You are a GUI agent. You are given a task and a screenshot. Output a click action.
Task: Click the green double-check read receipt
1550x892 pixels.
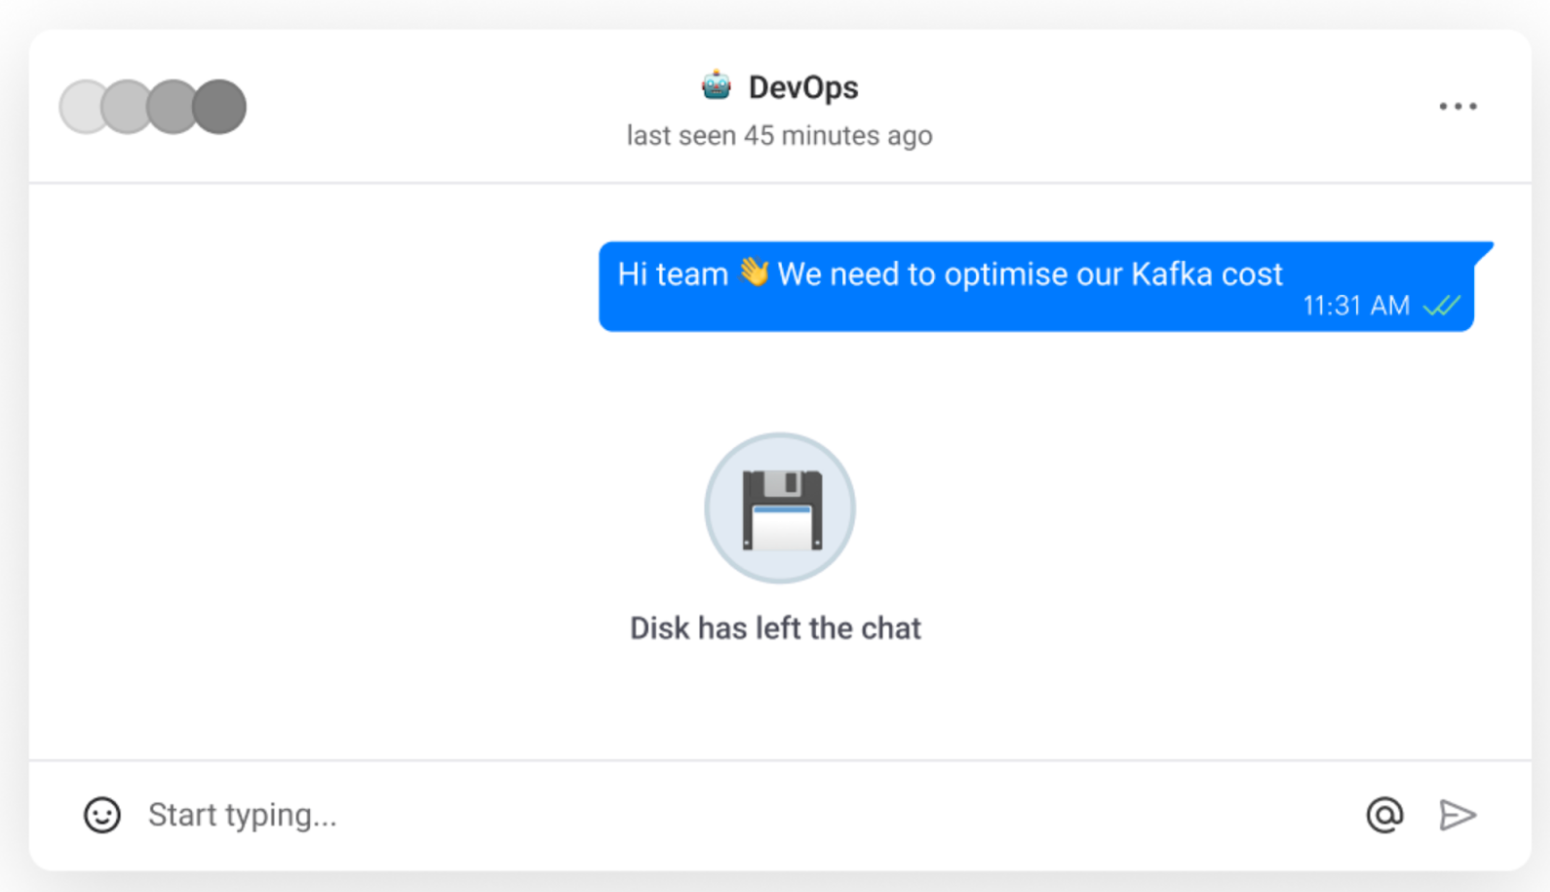pos(1441,305)
